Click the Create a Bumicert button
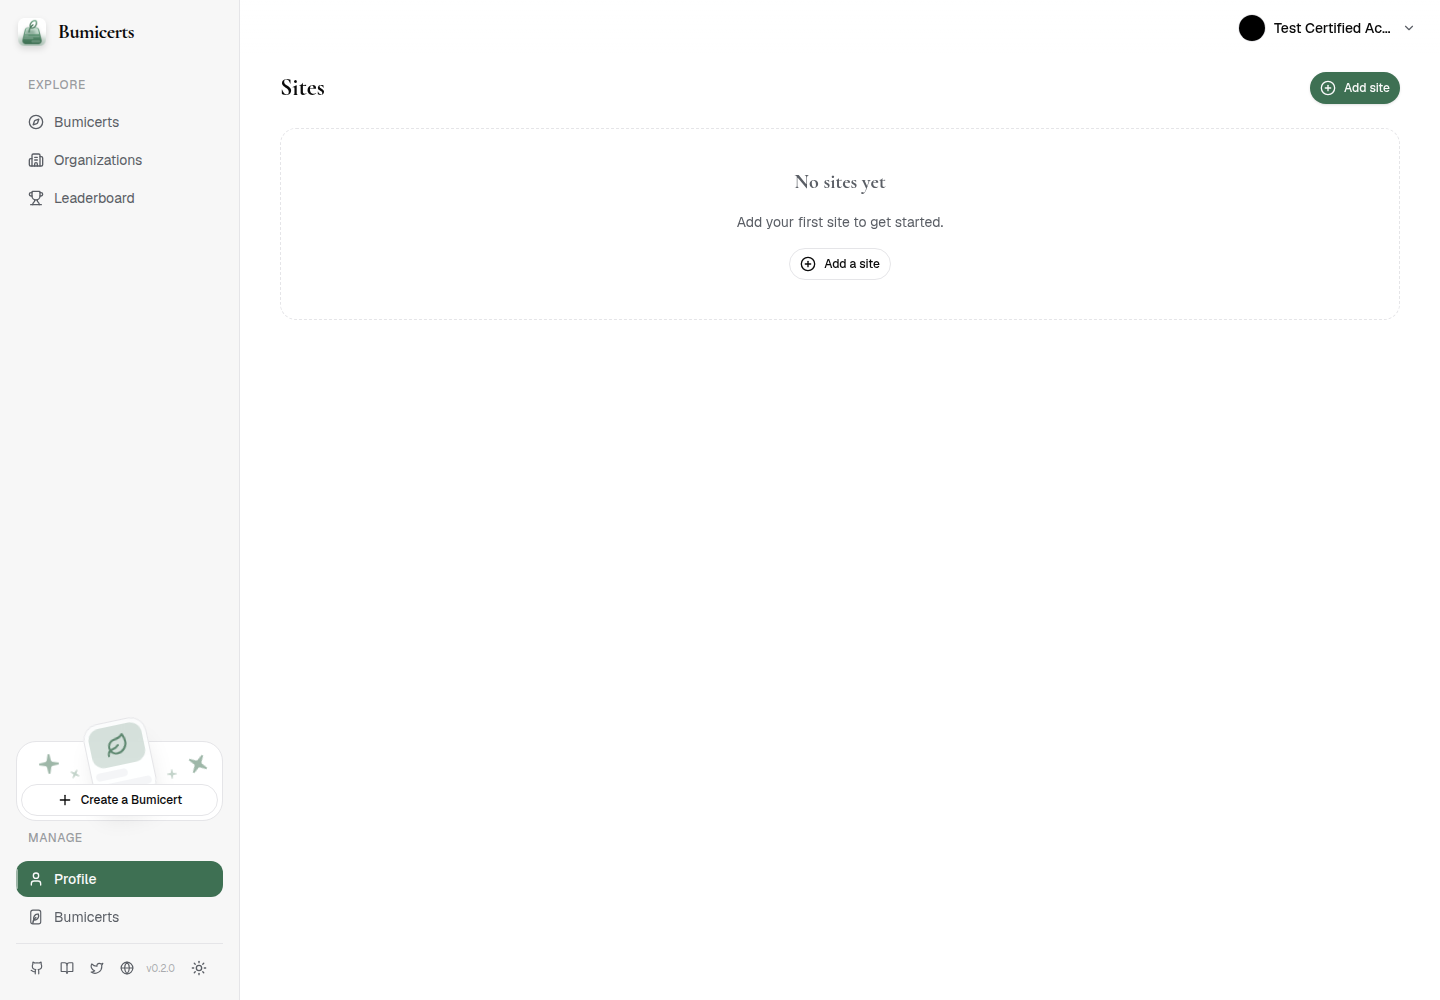Image resolution: width=1440 pixels, height=1000 pixels. click(x=119, y=800)
